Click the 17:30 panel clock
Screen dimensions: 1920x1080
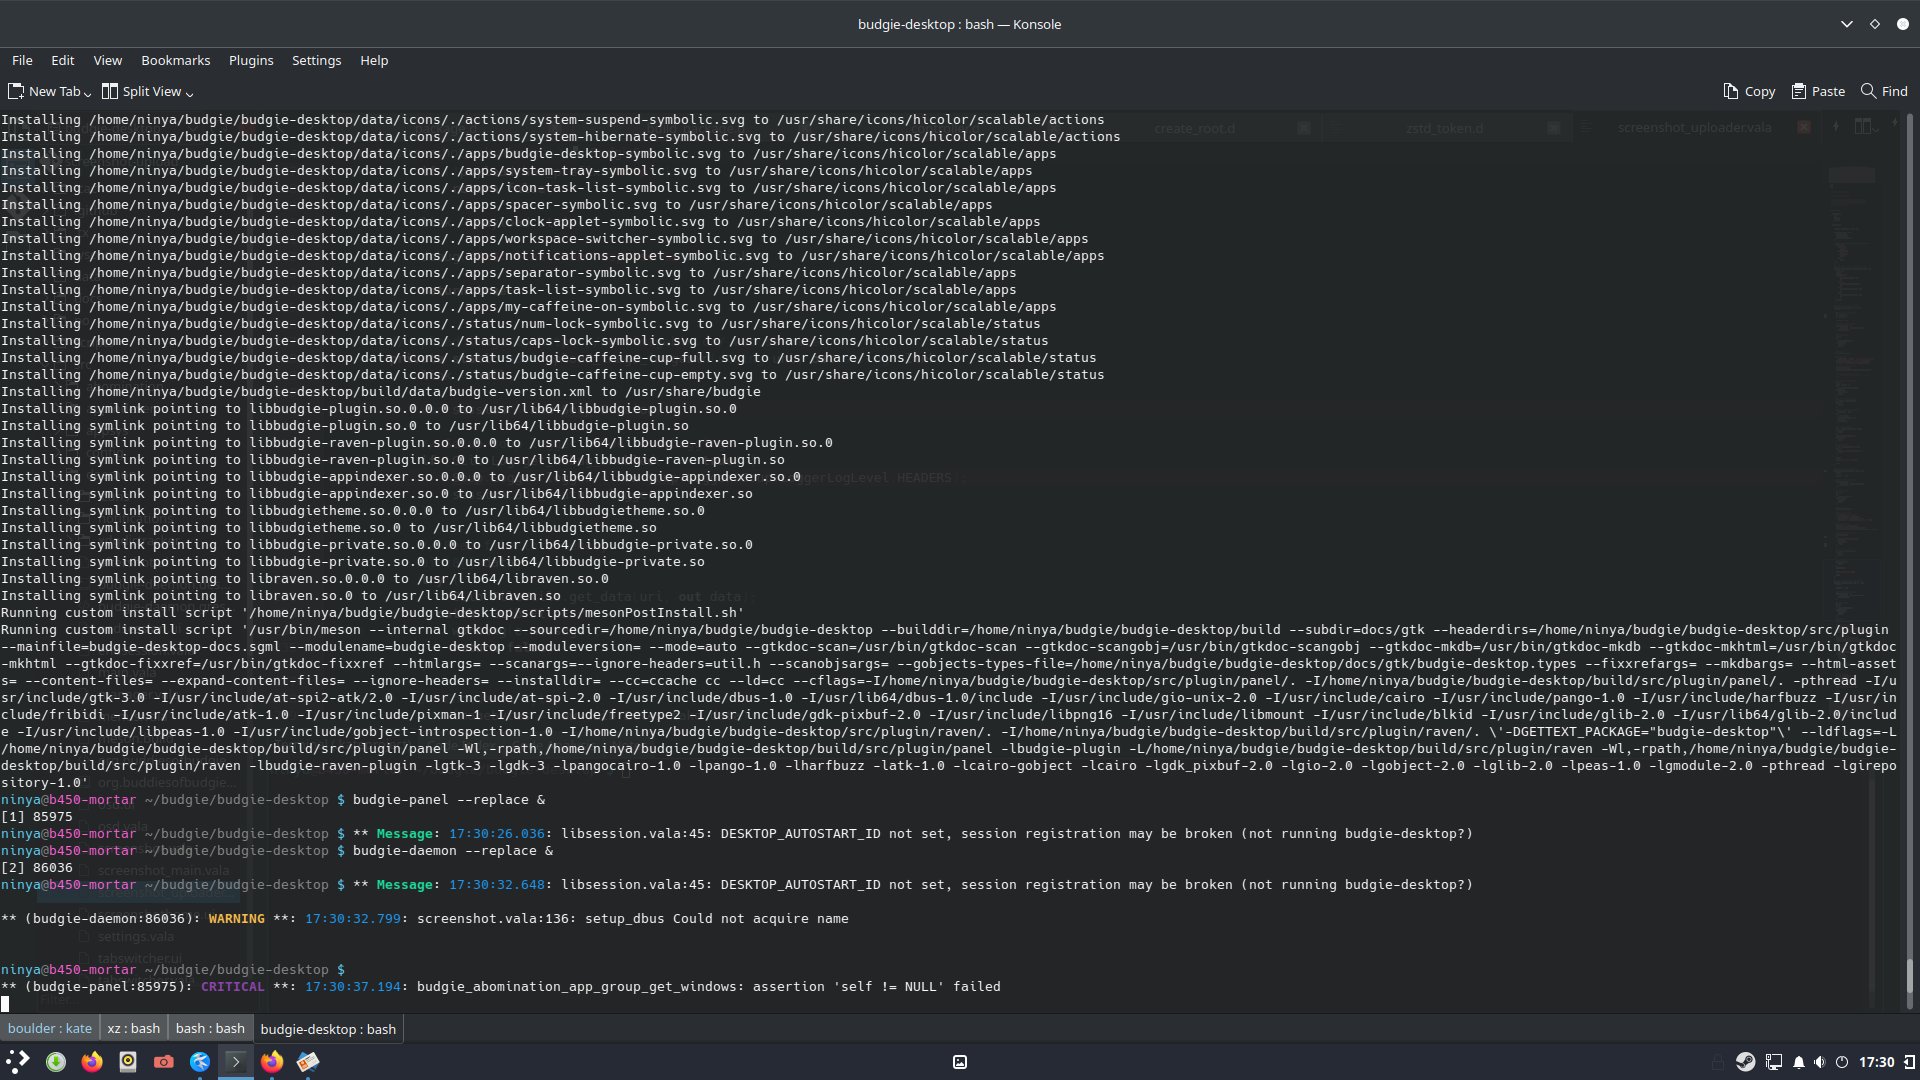(1877, 1062)
